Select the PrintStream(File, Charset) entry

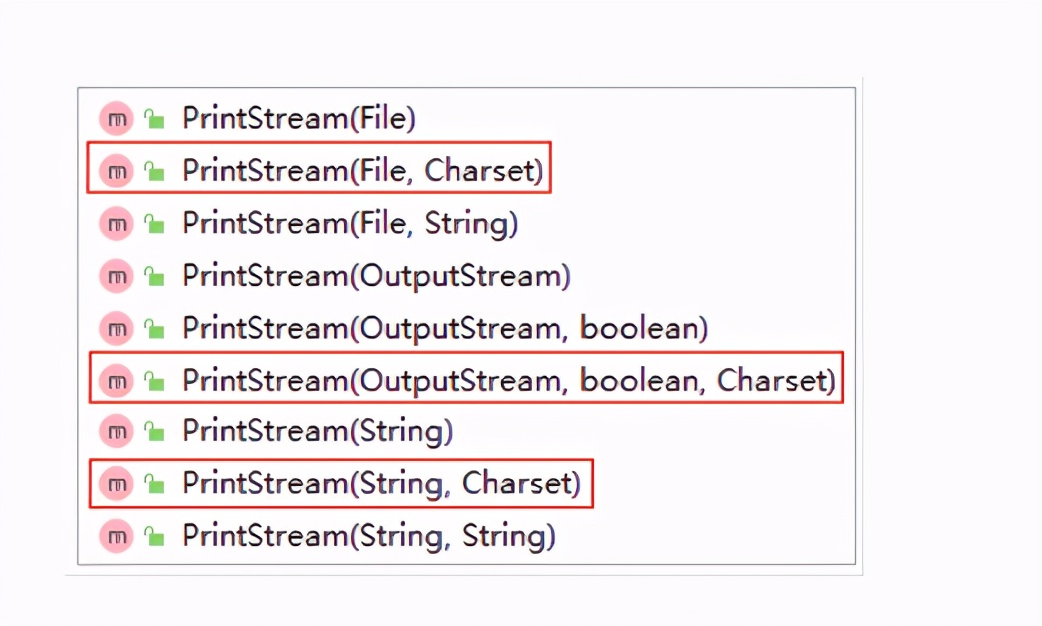point(362,171)
